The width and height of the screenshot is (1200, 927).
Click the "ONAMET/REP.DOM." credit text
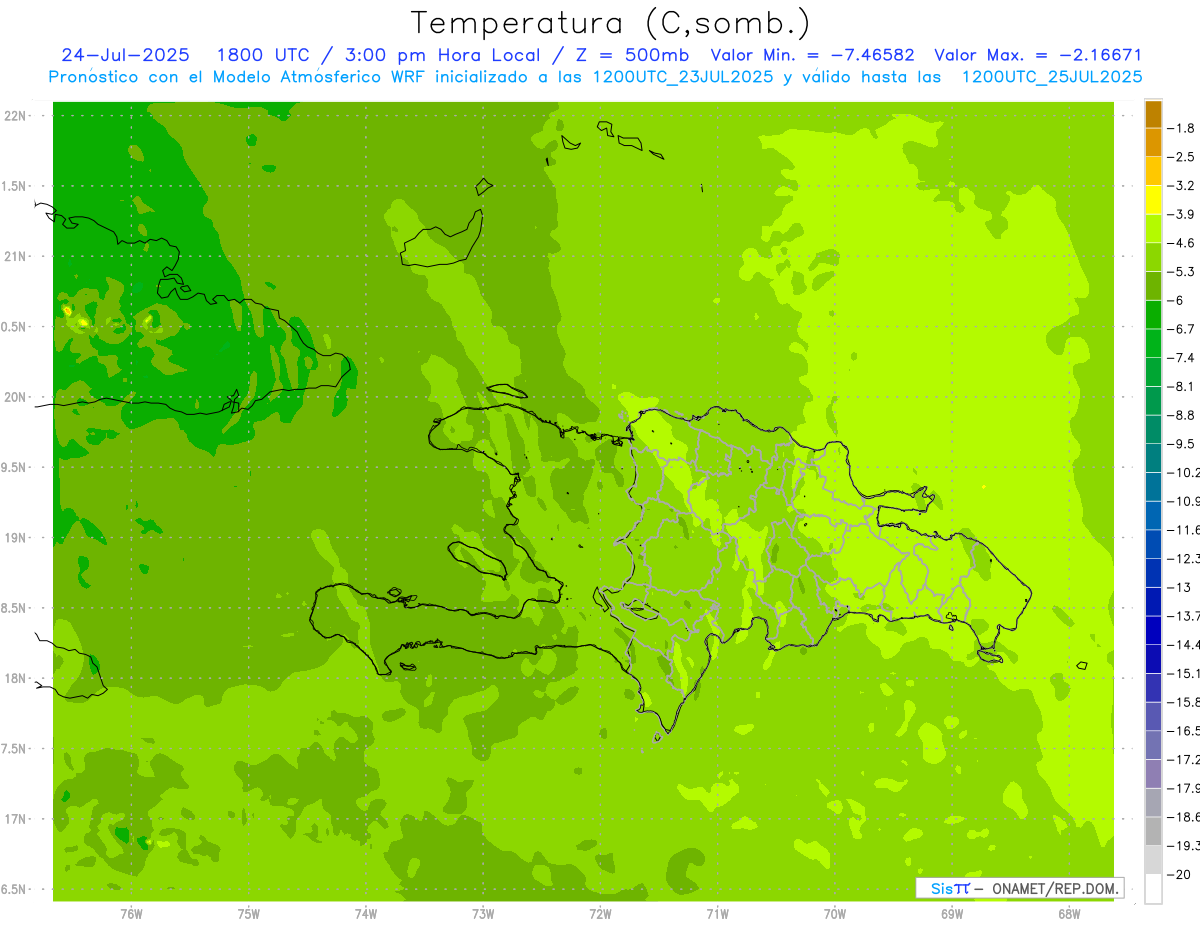[1055, 888]
